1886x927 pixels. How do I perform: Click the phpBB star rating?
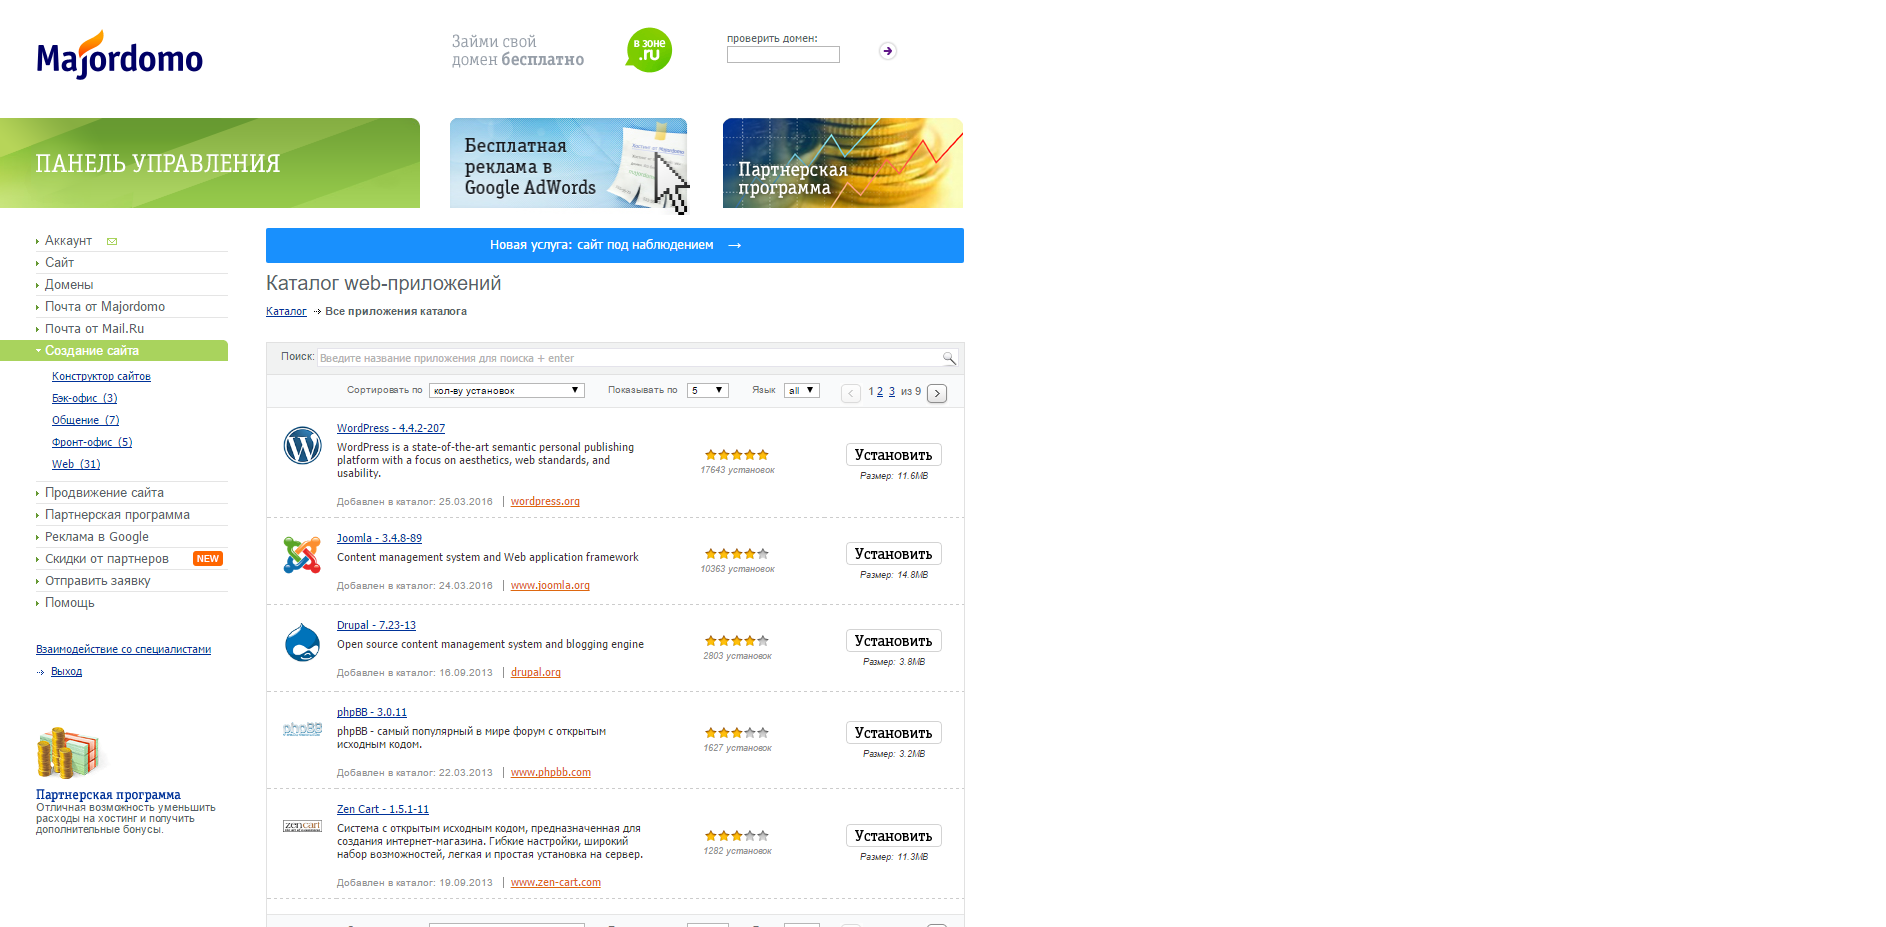point(737,733)
